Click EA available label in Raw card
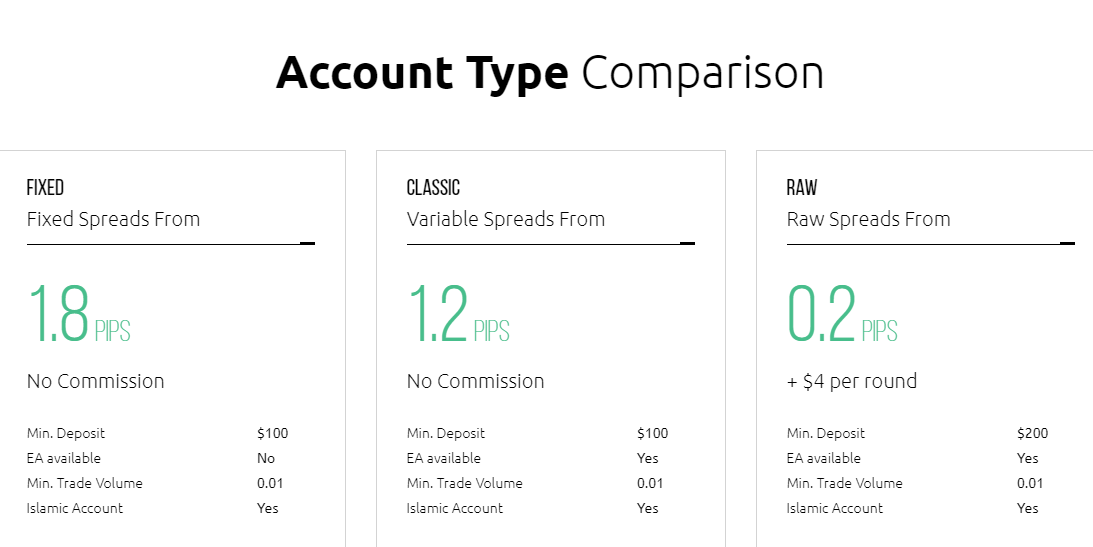The width and height of the screenshot is (1093, 547). [823, 458]
